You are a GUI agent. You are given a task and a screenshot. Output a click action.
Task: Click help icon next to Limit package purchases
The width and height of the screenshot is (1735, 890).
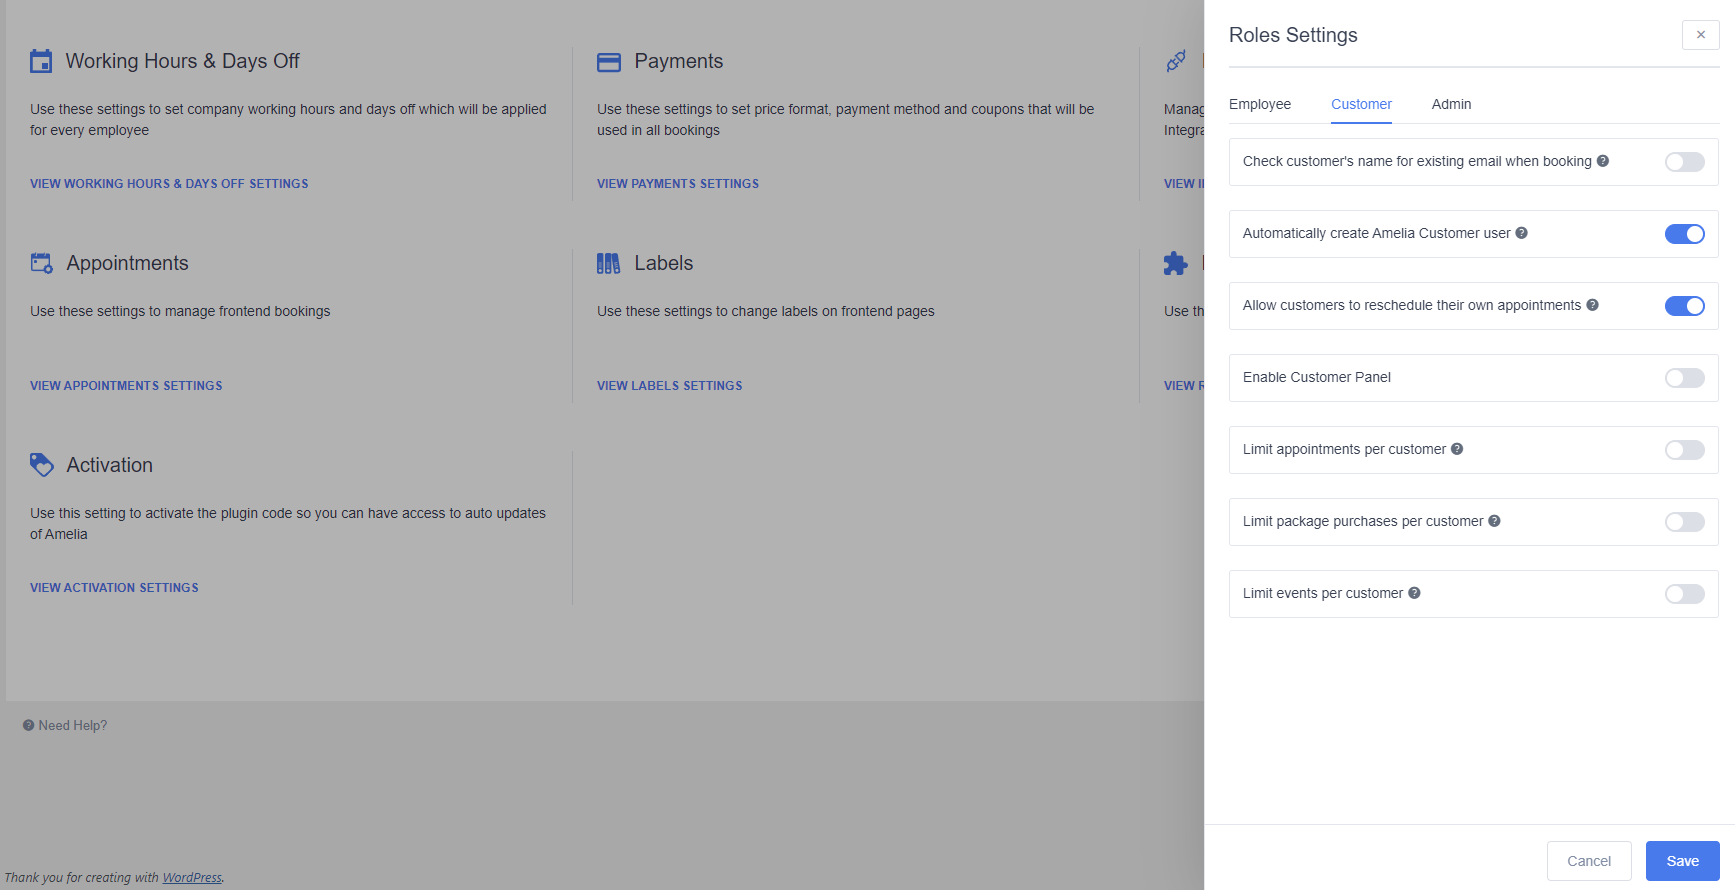(1495, 521)
